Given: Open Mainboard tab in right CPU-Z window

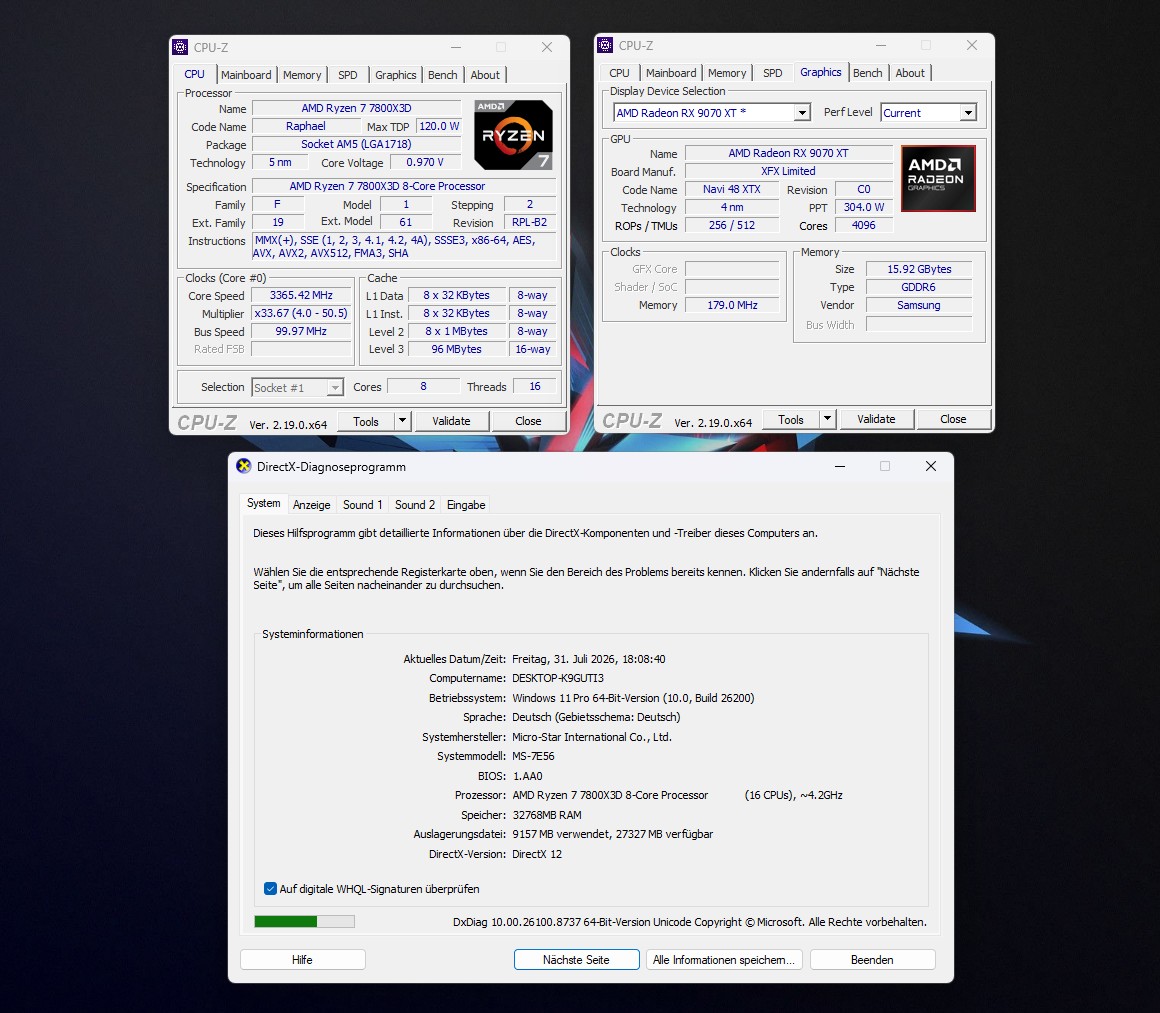Looking at the screenshot, I should [671, 73].
